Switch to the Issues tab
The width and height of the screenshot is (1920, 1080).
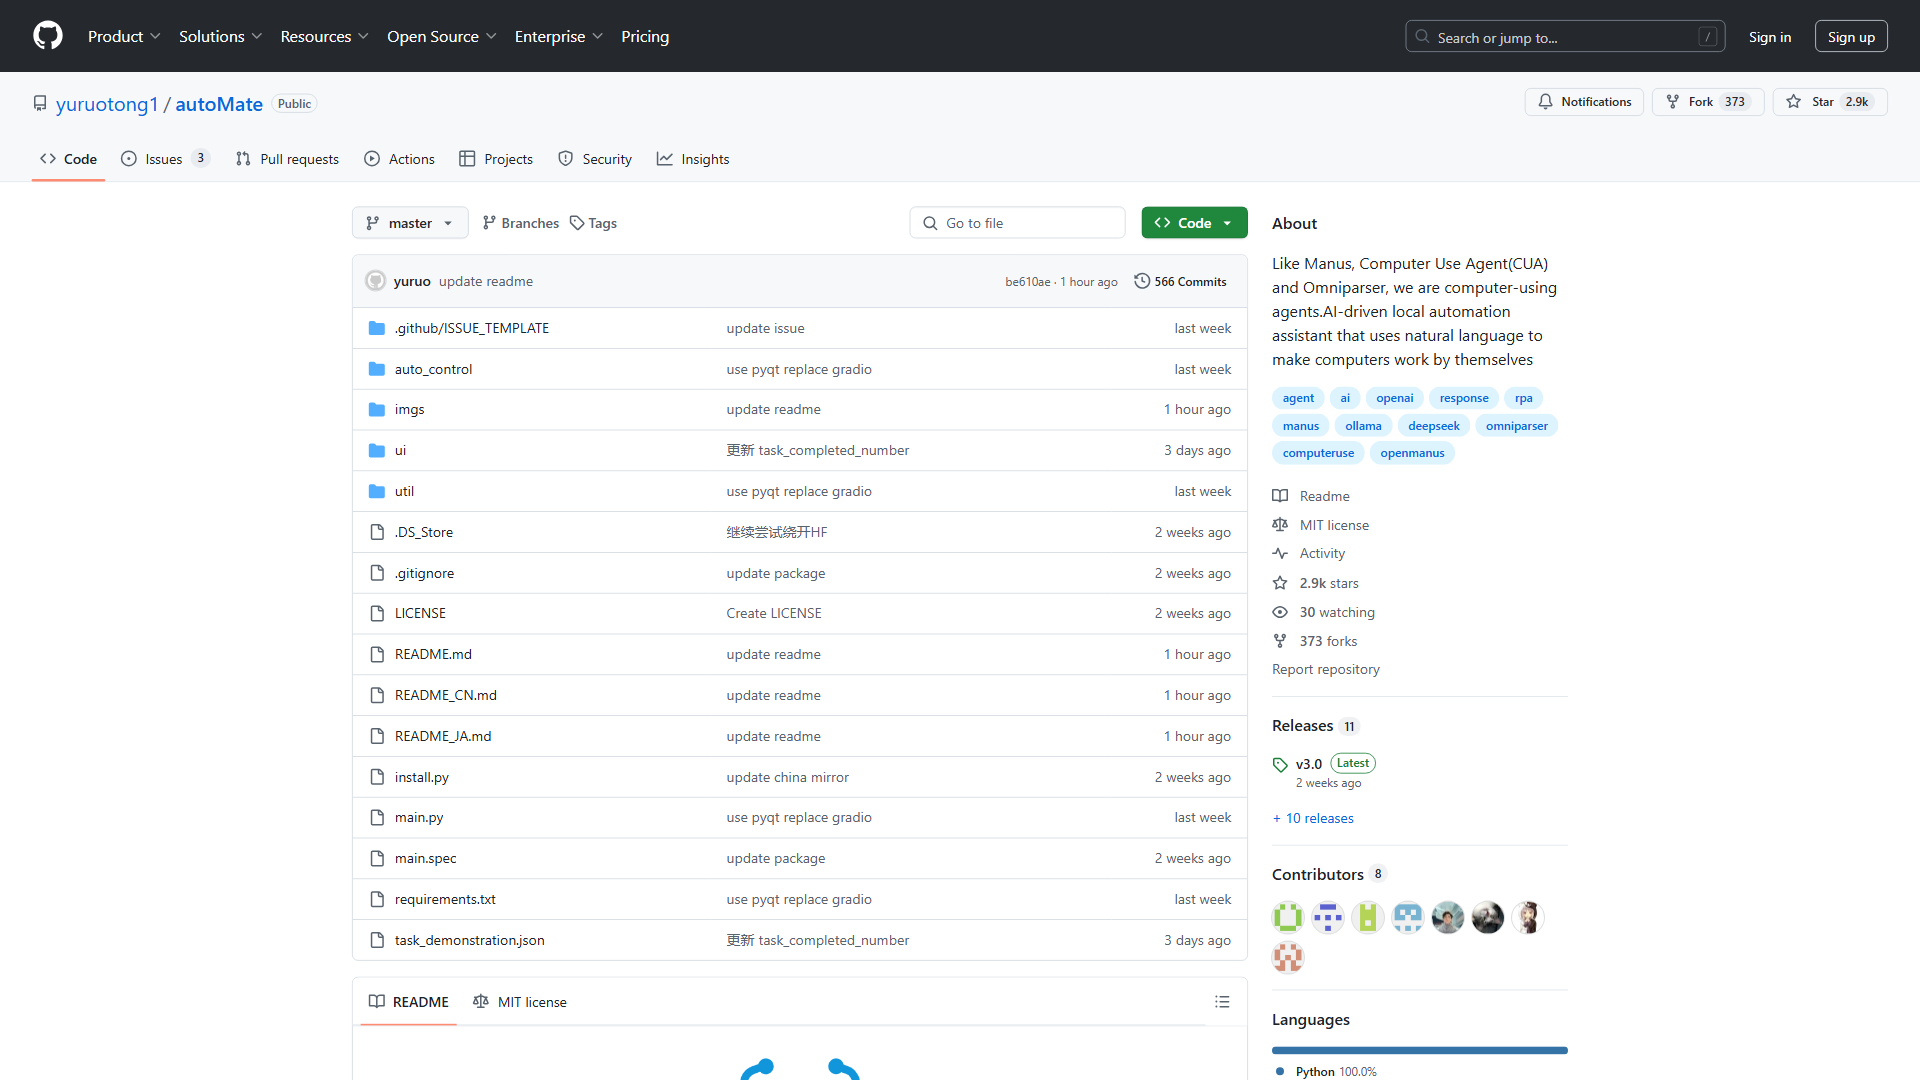click(x=165, y=159)
